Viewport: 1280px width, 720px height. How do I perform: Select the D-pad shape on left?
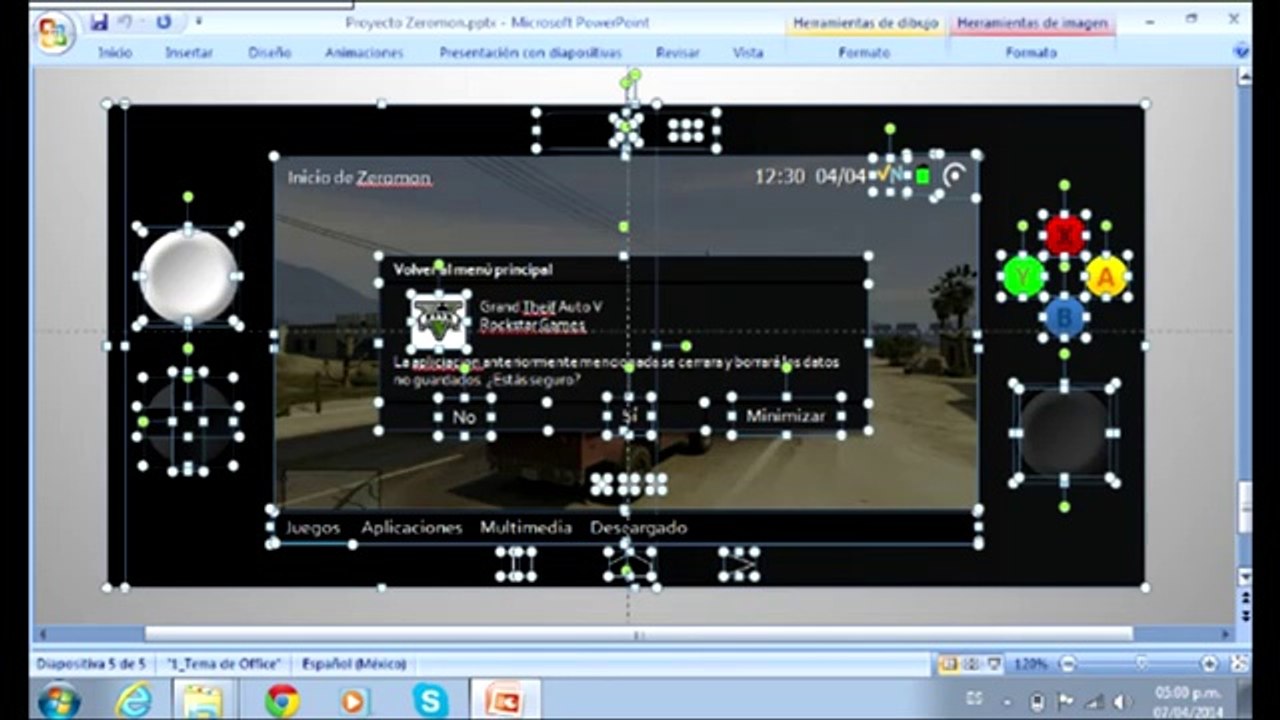tap(188, 421)
